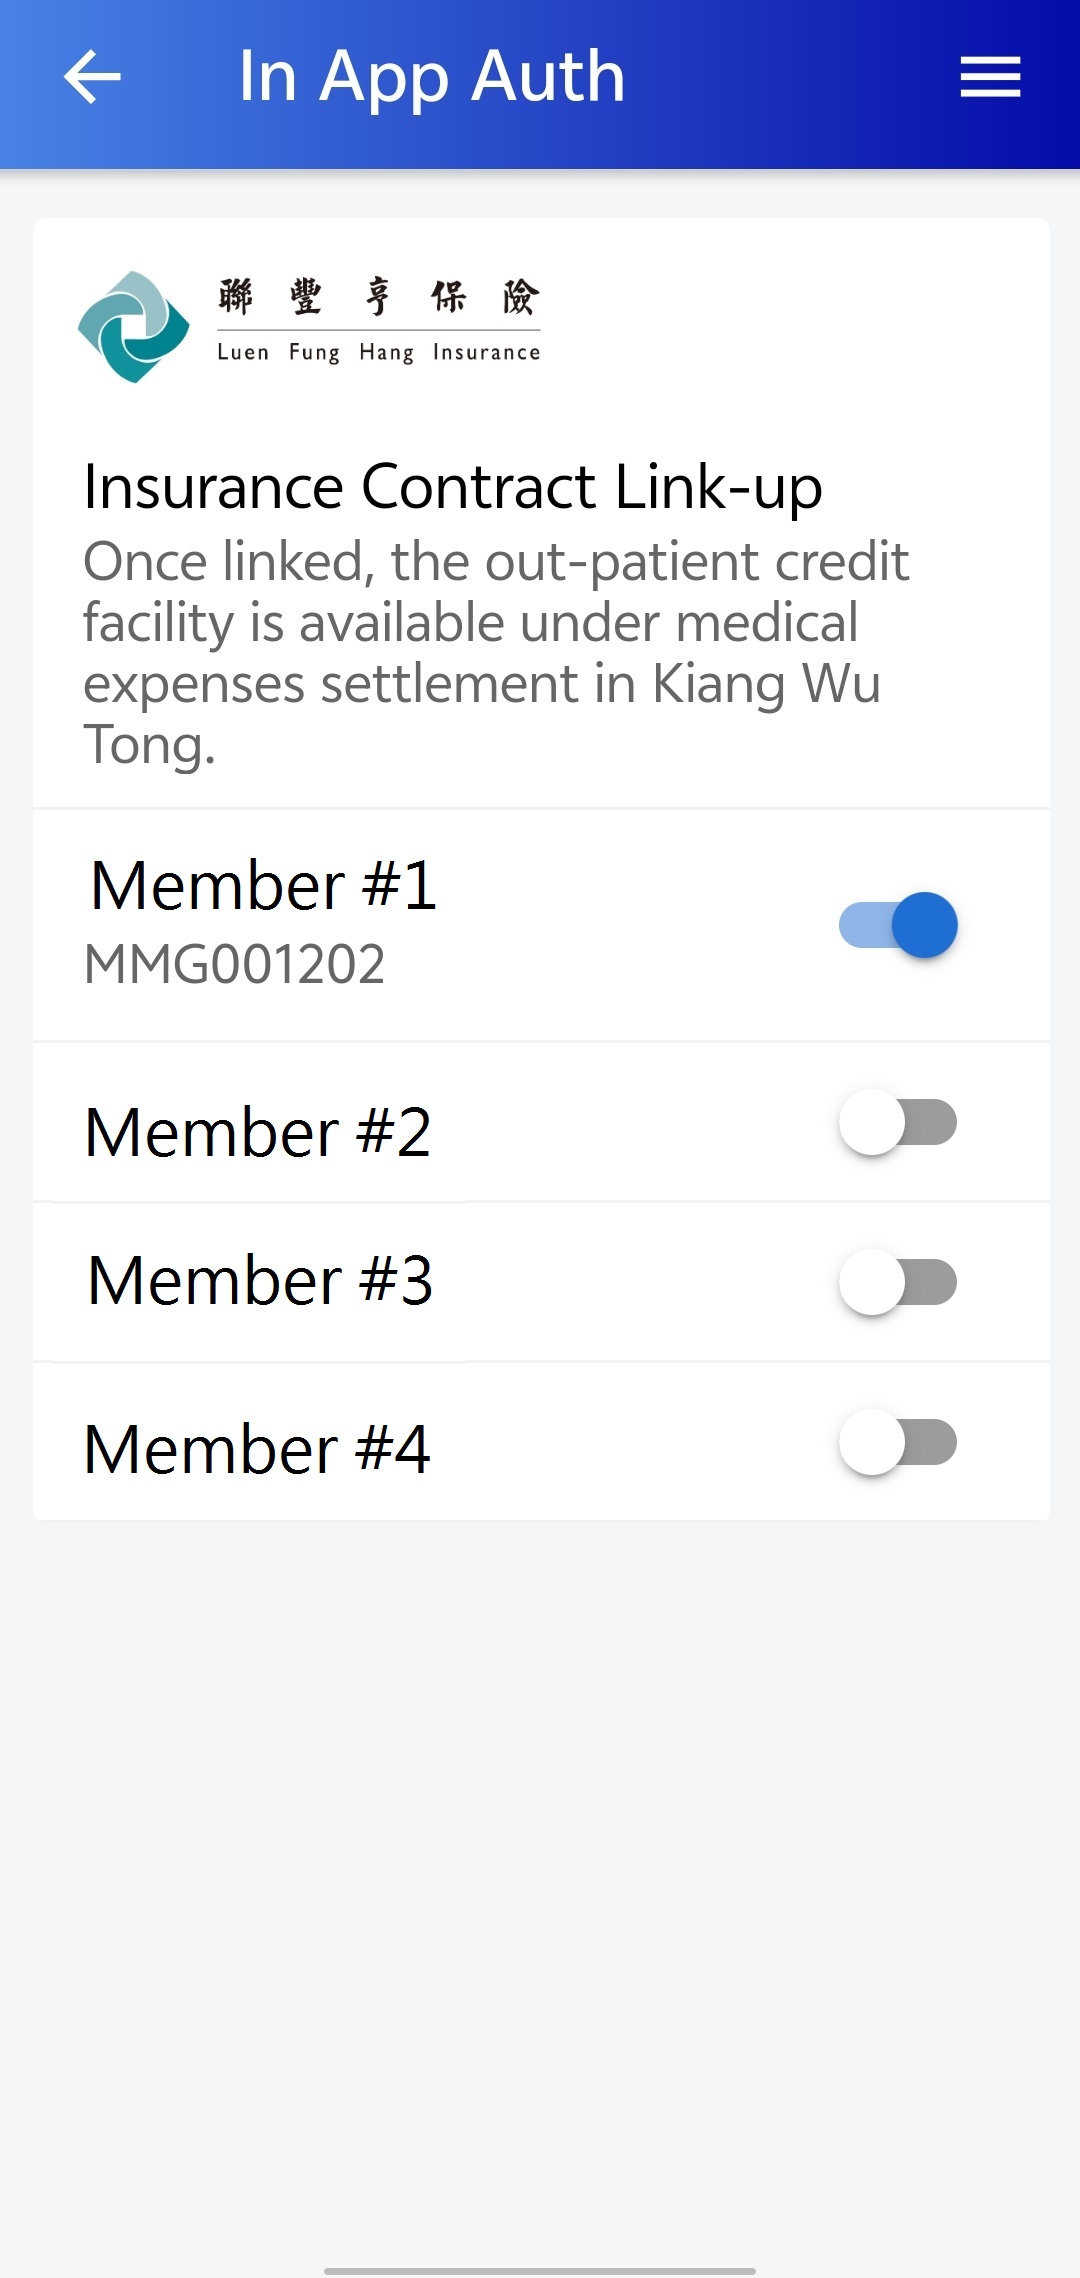Click the Chinese insurance company name
This screenshot has height=2278, width=1080.
(x=379, y=297)
